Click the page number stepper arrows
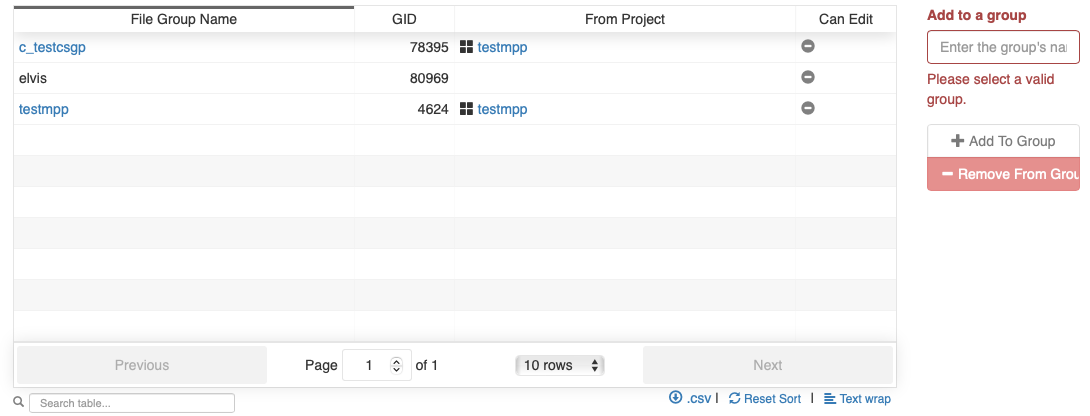1090x416 pixels. click(396, 365)
